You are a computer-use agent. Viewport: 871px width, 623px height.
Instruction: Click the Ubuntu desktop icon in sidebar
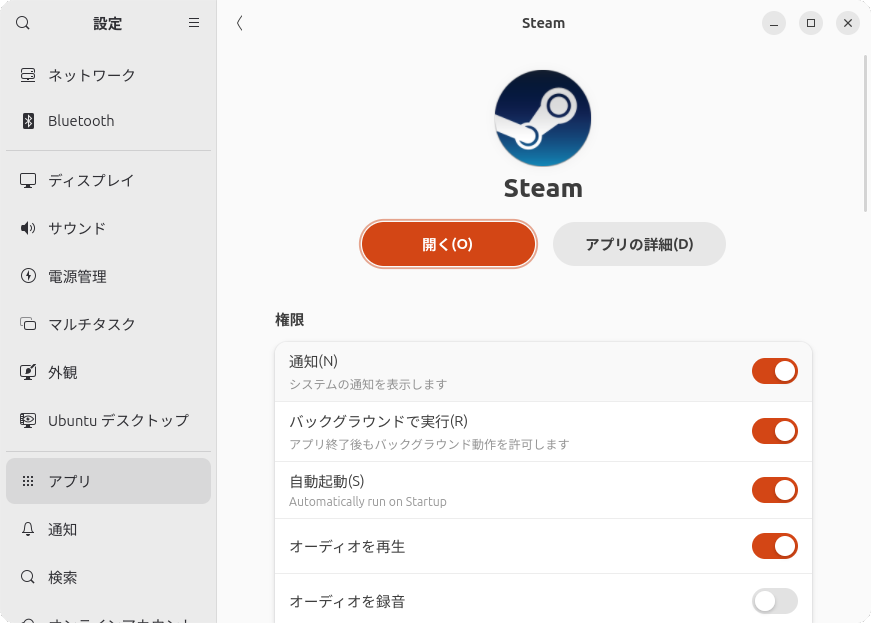tap(28, 420)
